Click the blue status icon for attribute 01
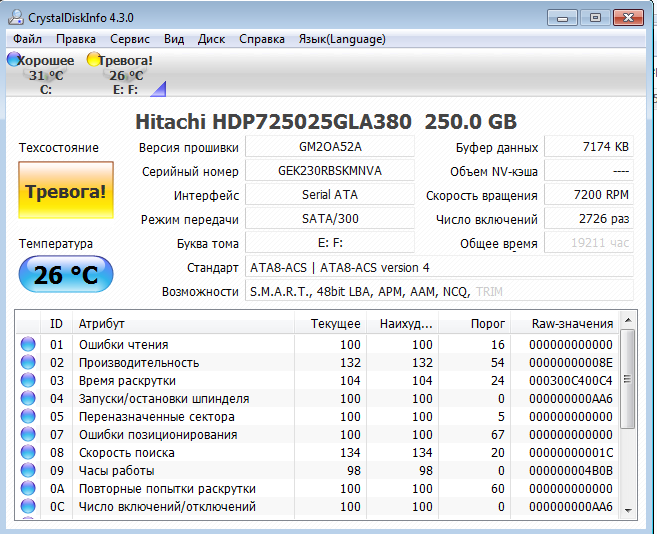The height and width of the screenshot is (534, 657). [x=28, y=344]
